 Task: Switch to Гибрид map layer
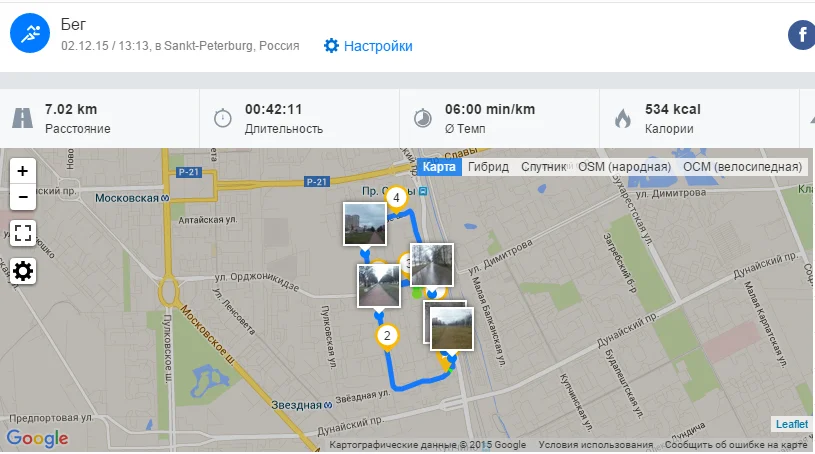(488, 167)
